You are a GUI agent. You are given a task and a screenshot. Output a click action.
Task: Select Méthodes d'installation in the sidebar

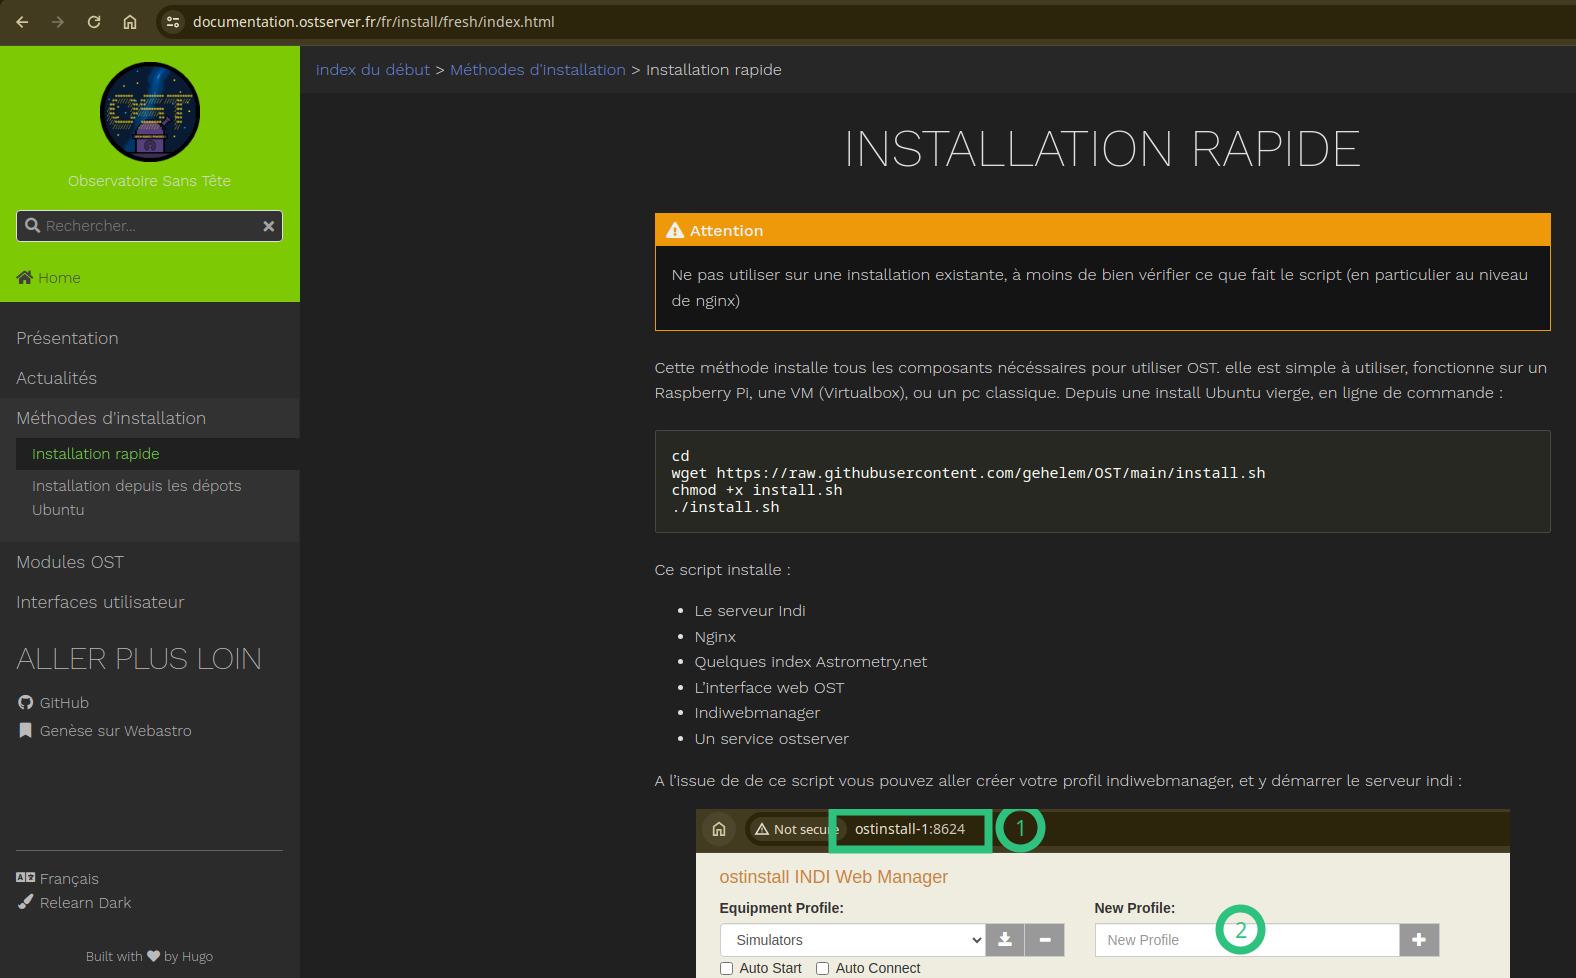111,418
